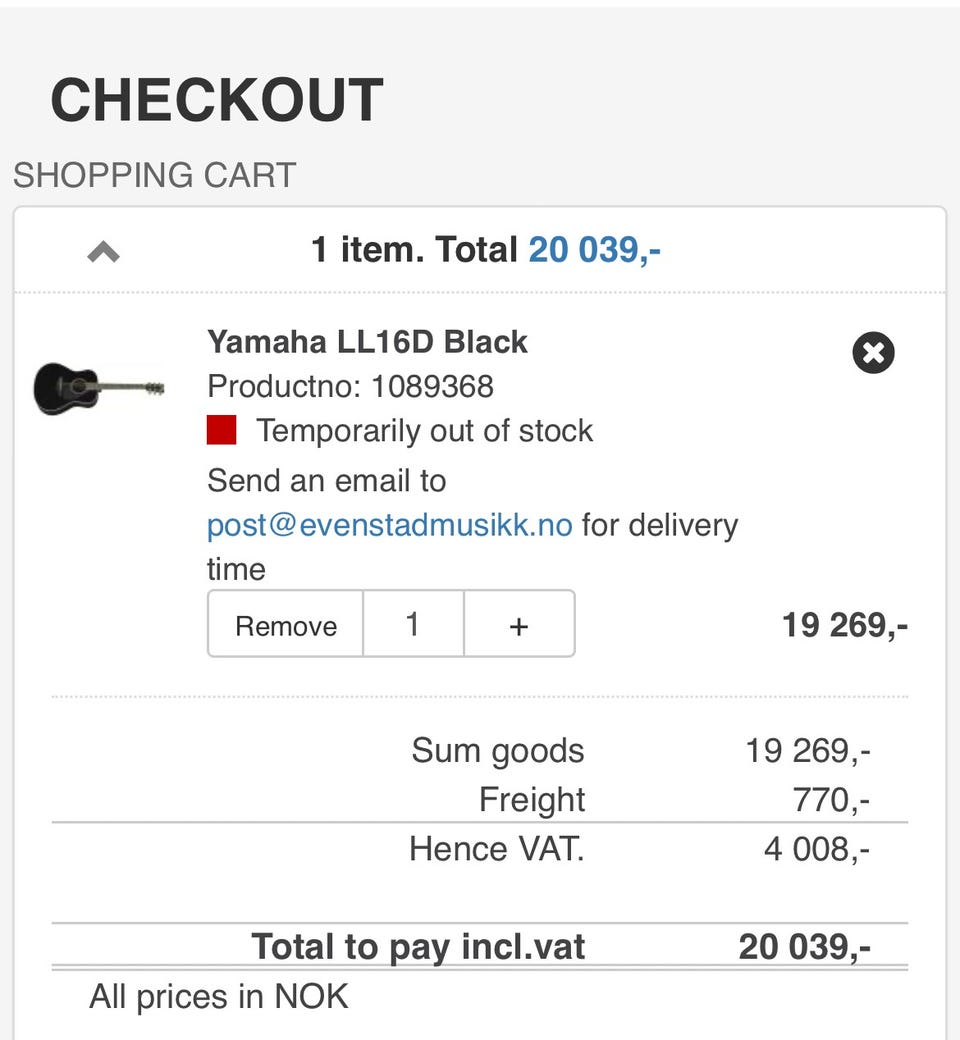Increase quantity with the plus button

coord(519,624)
